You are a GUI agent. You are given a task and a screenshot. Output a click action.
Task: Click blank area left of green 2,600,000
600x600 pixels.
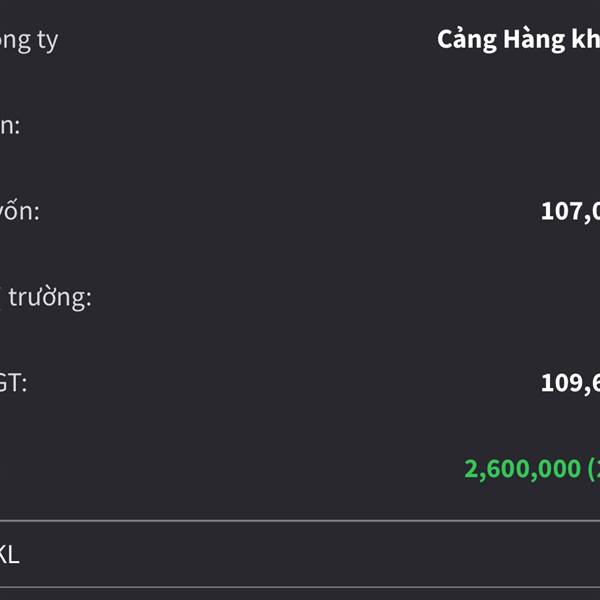click(x=250, y=468)
